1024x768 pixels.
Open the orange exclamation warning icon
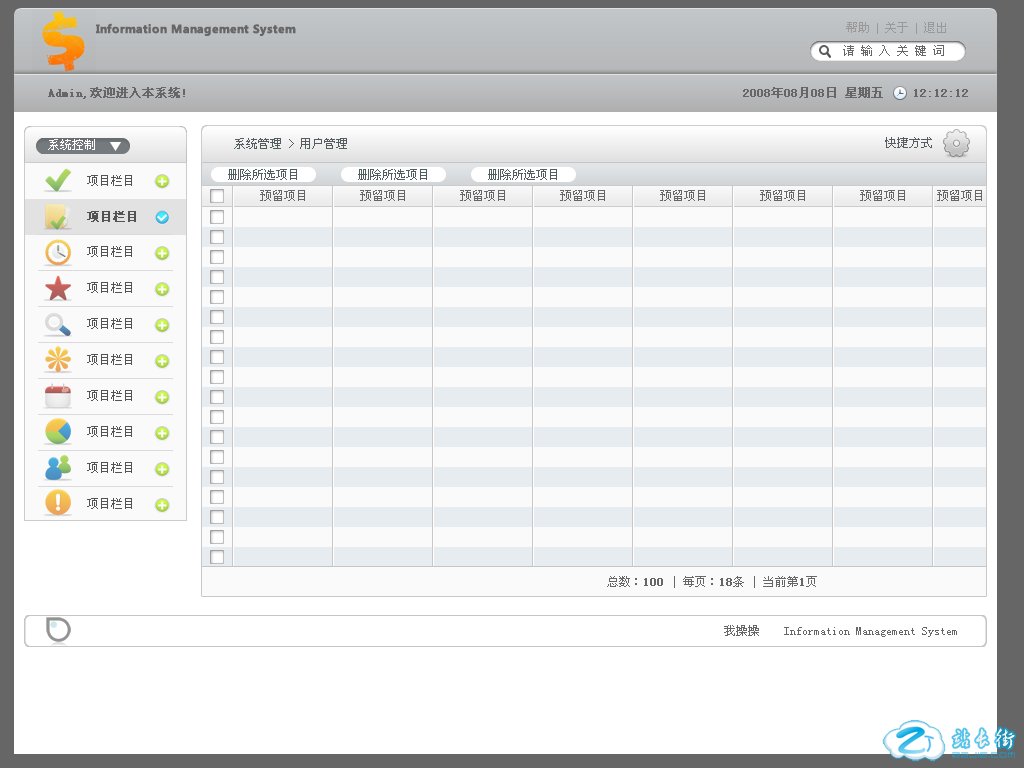click(x=58, y=504)
